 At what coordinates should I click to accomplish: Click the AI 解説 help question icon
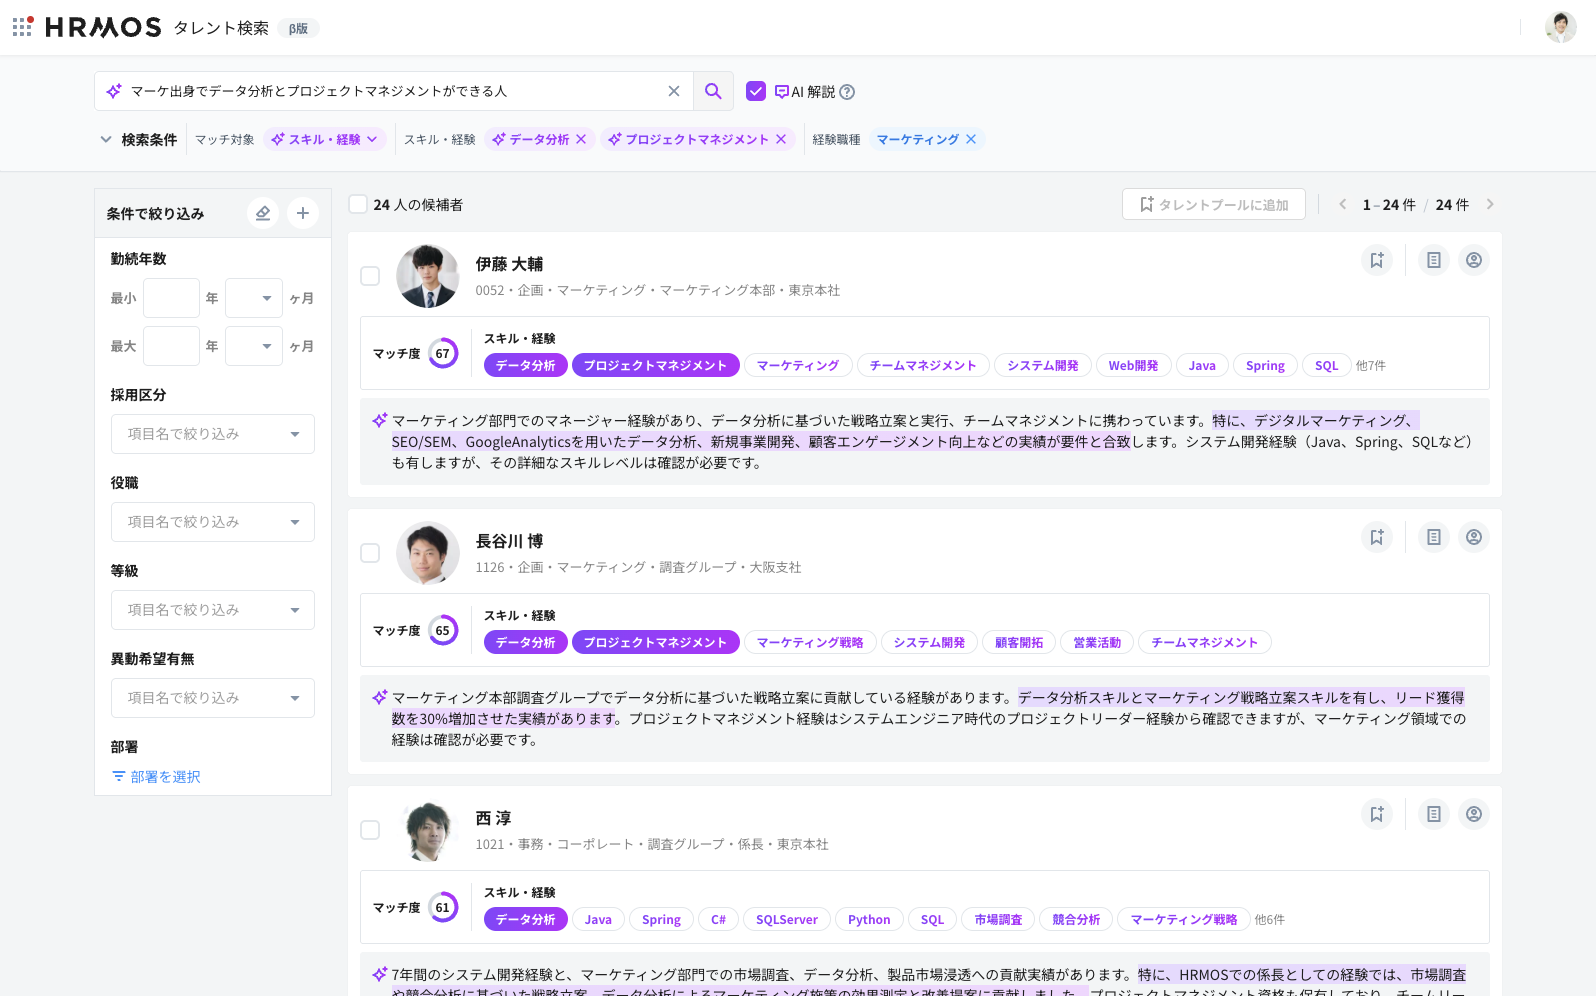847,92
